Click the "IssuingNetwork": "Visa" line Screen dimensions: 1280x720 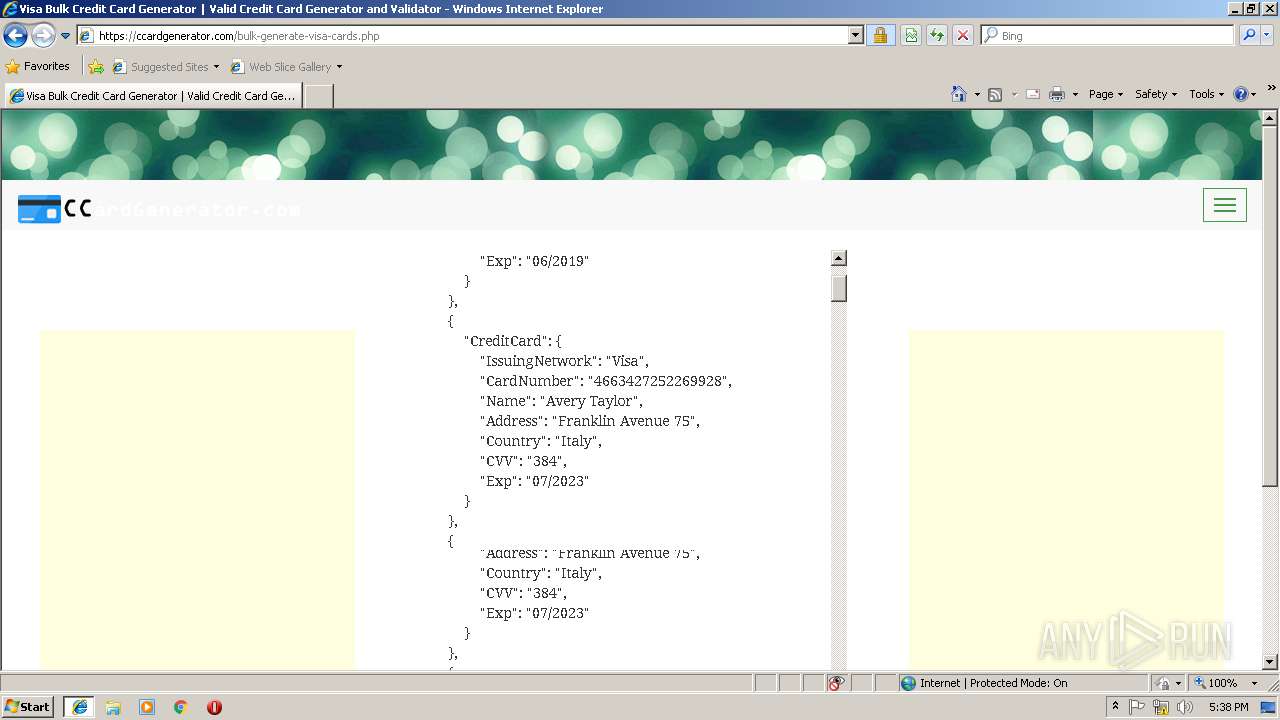point(564,361)
